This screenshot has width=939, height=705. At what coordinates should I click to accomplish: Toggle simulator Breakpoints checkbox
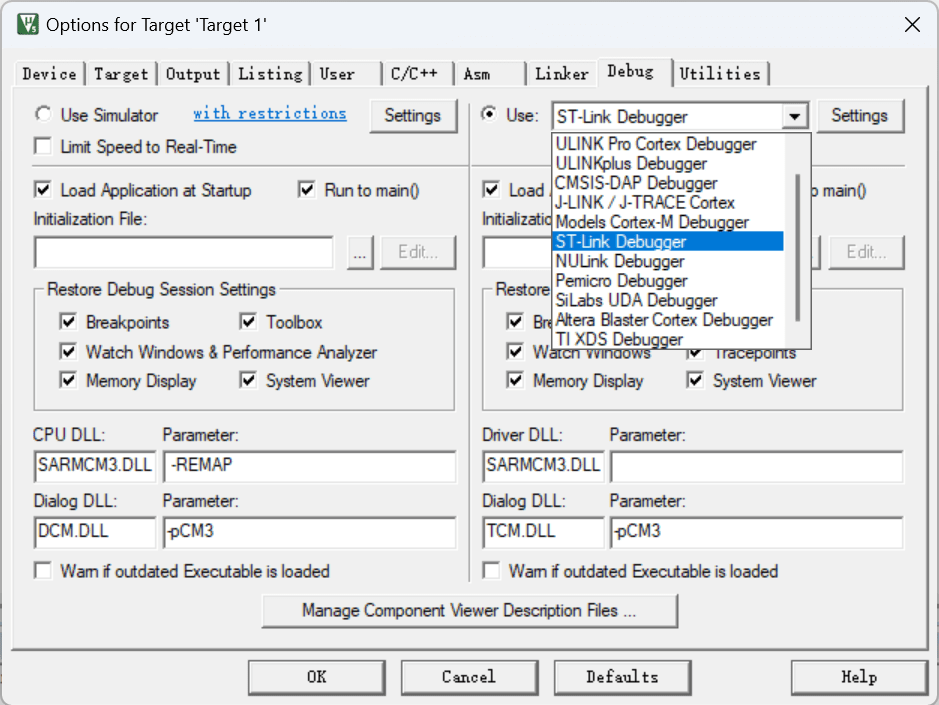coord(68,322)
